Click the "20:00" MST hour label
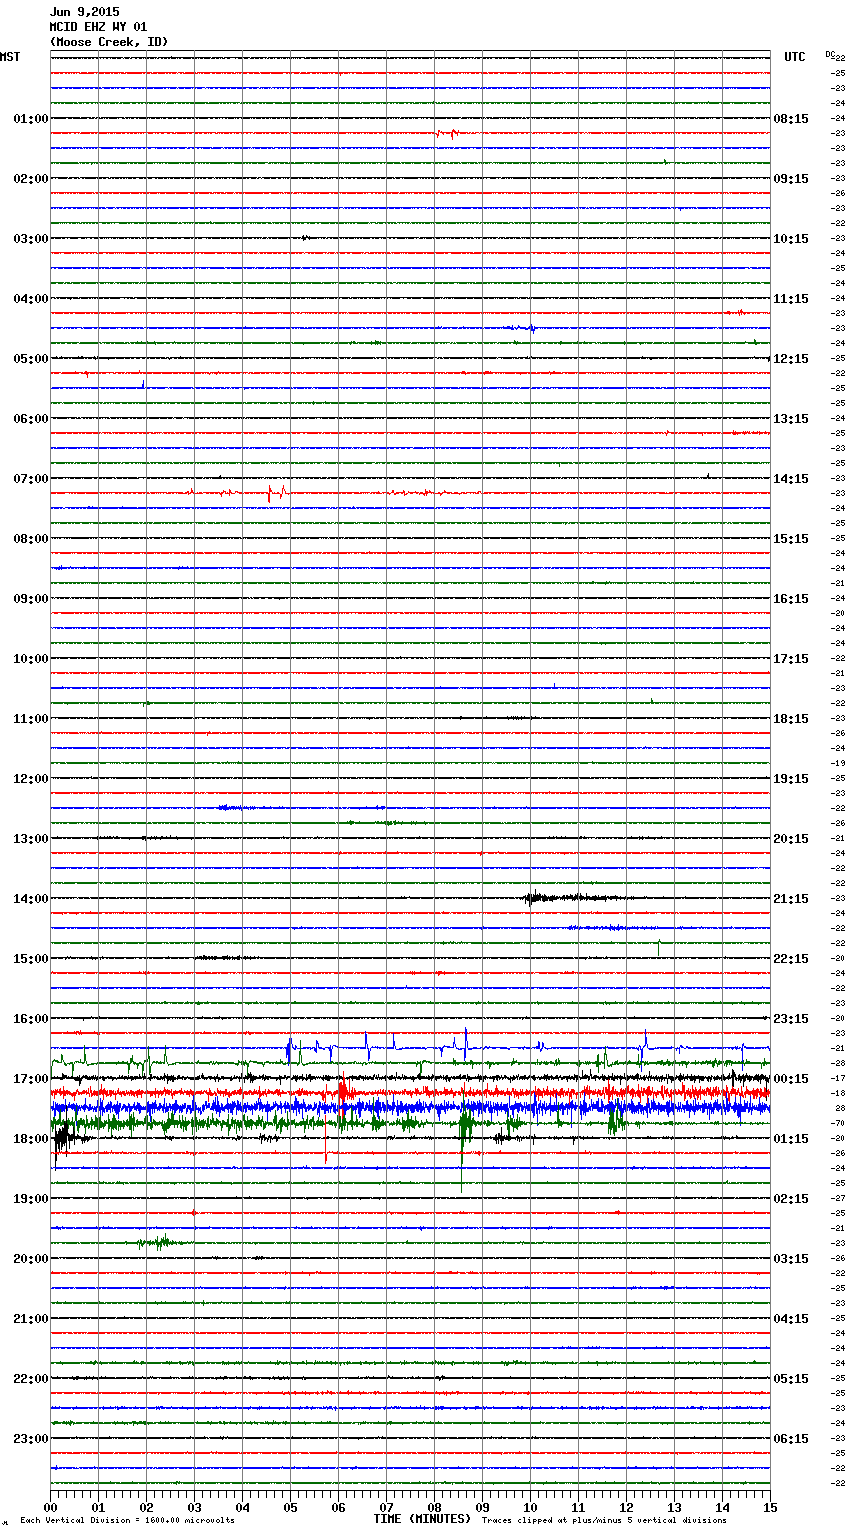 pyautogui.click(x=31, y=1259)
